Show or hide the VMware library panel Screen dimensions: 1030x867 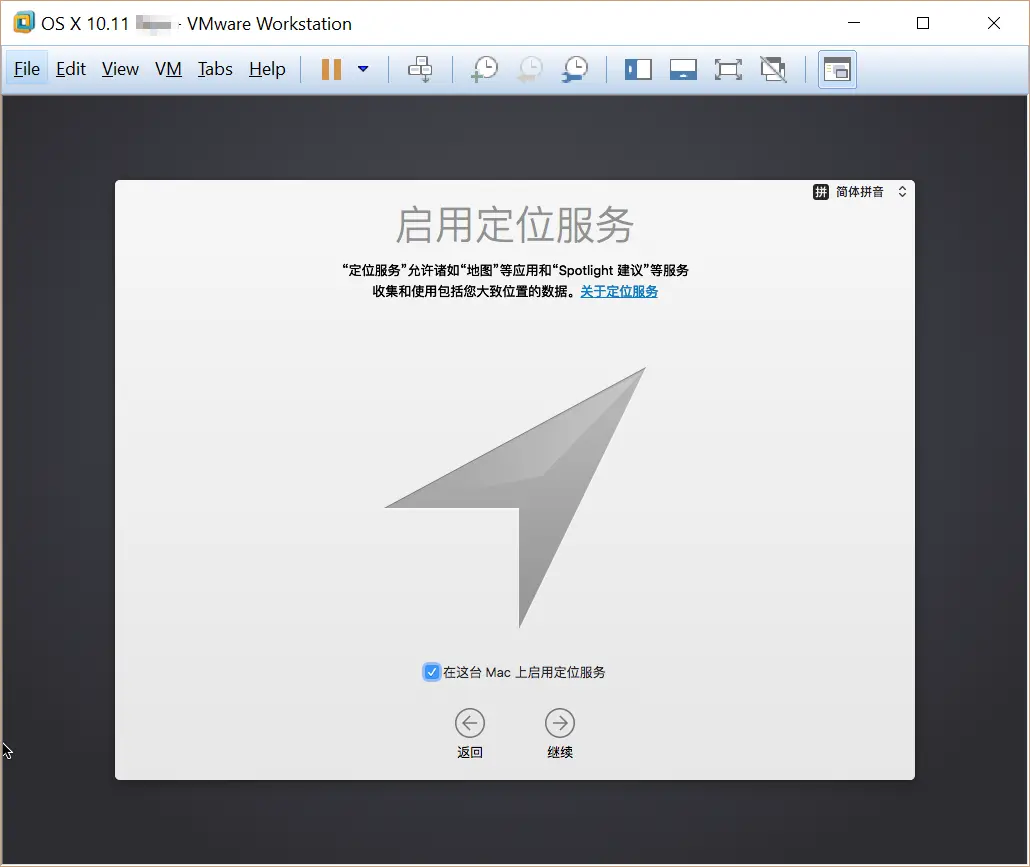tap(638, 69)
